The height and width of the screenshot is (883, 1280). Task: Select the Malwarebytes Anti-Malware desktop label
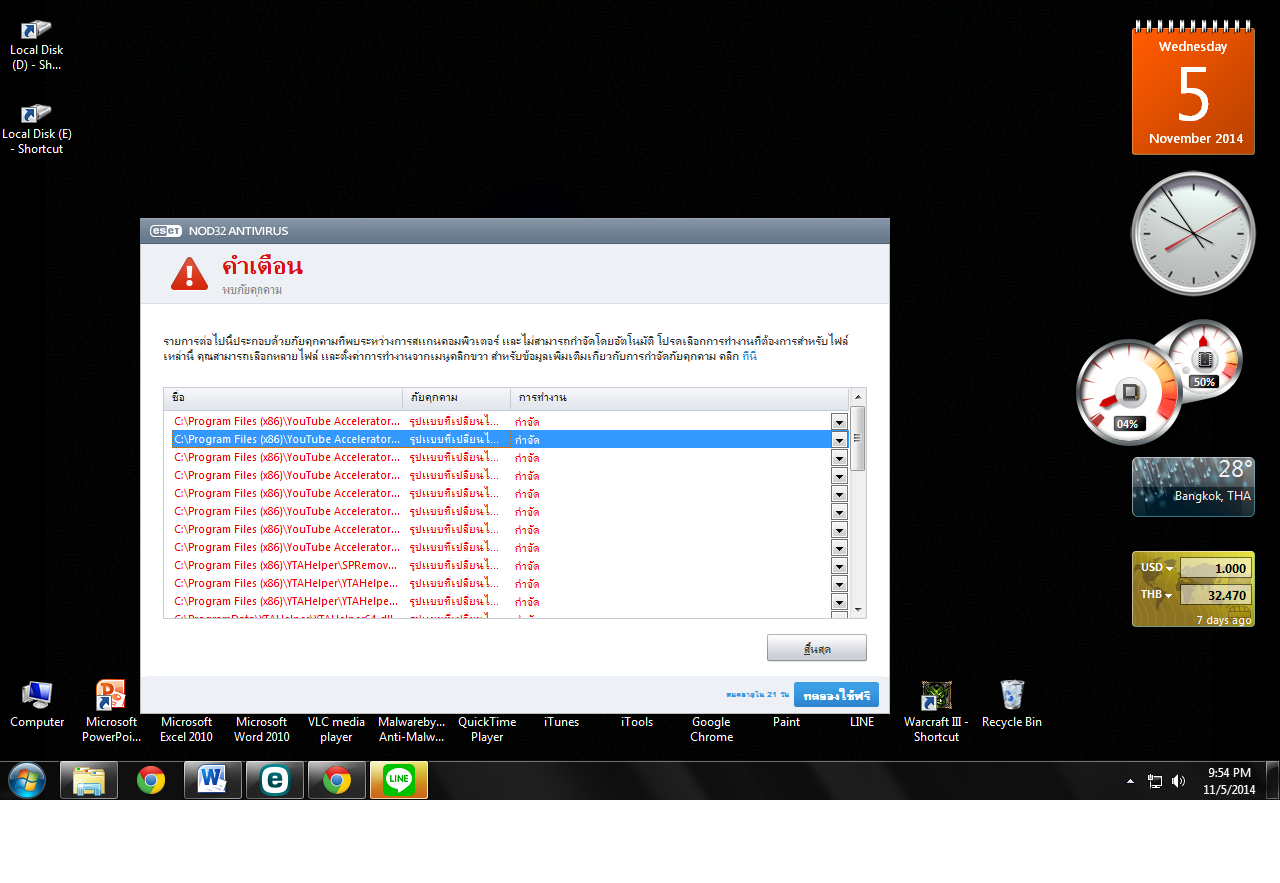tap(412, 729)
